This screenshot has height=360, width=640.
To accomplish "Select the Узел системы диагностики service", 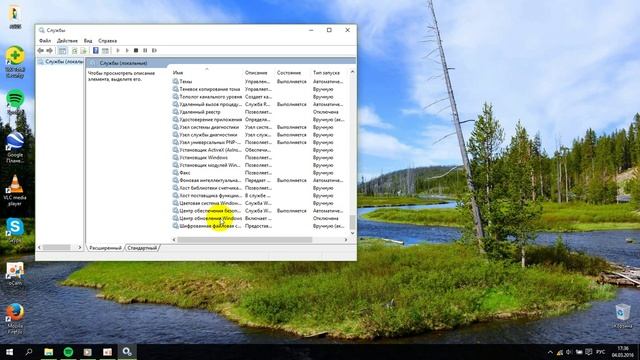I will pos(260,127).
